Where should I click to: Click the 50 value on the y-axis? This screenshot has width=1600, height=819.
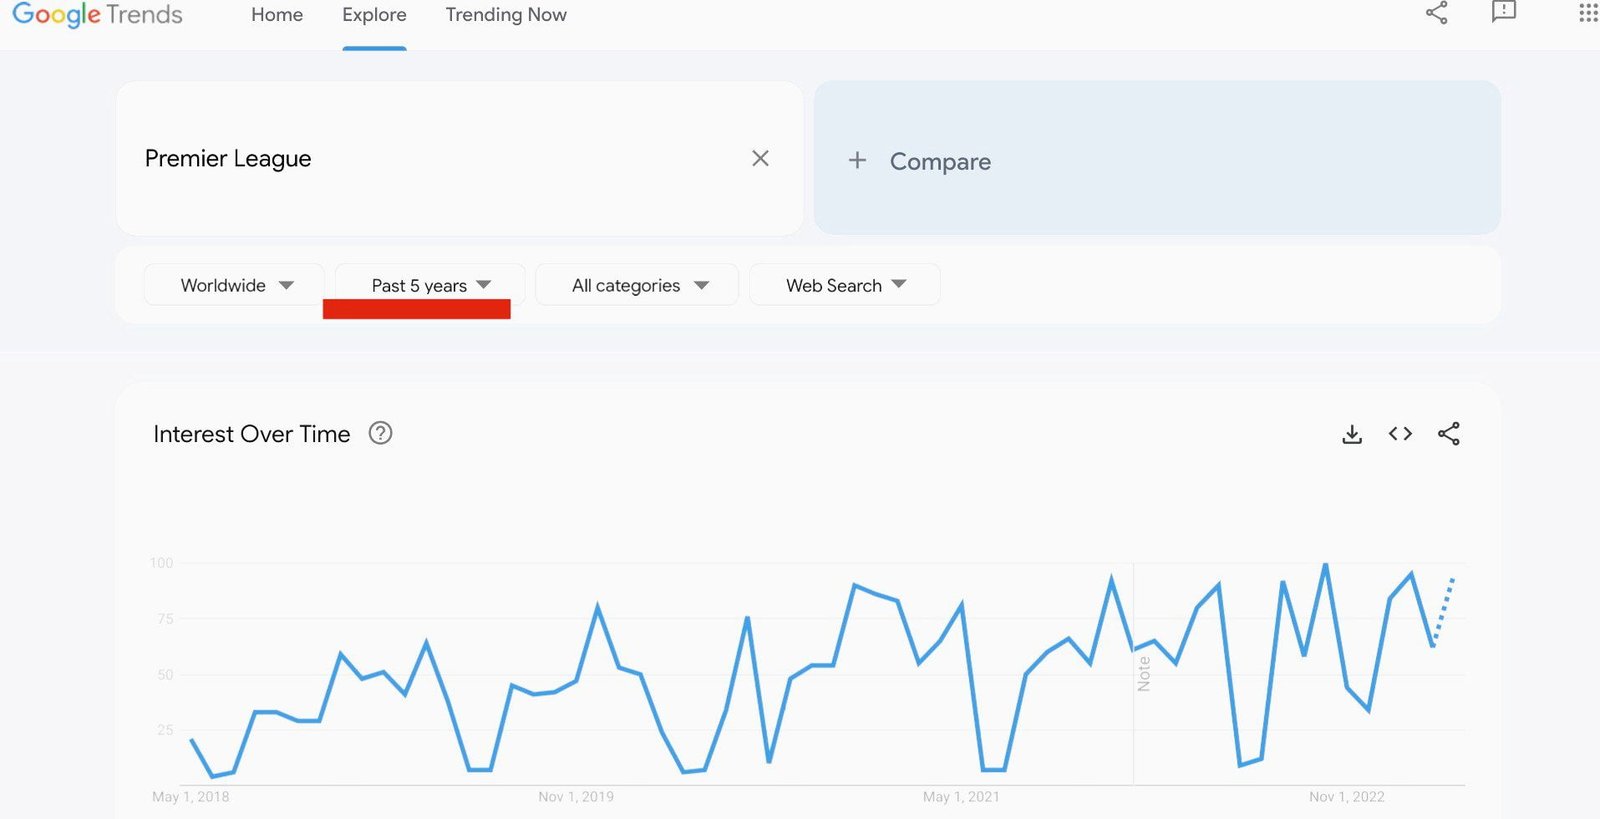click(165, 675)
